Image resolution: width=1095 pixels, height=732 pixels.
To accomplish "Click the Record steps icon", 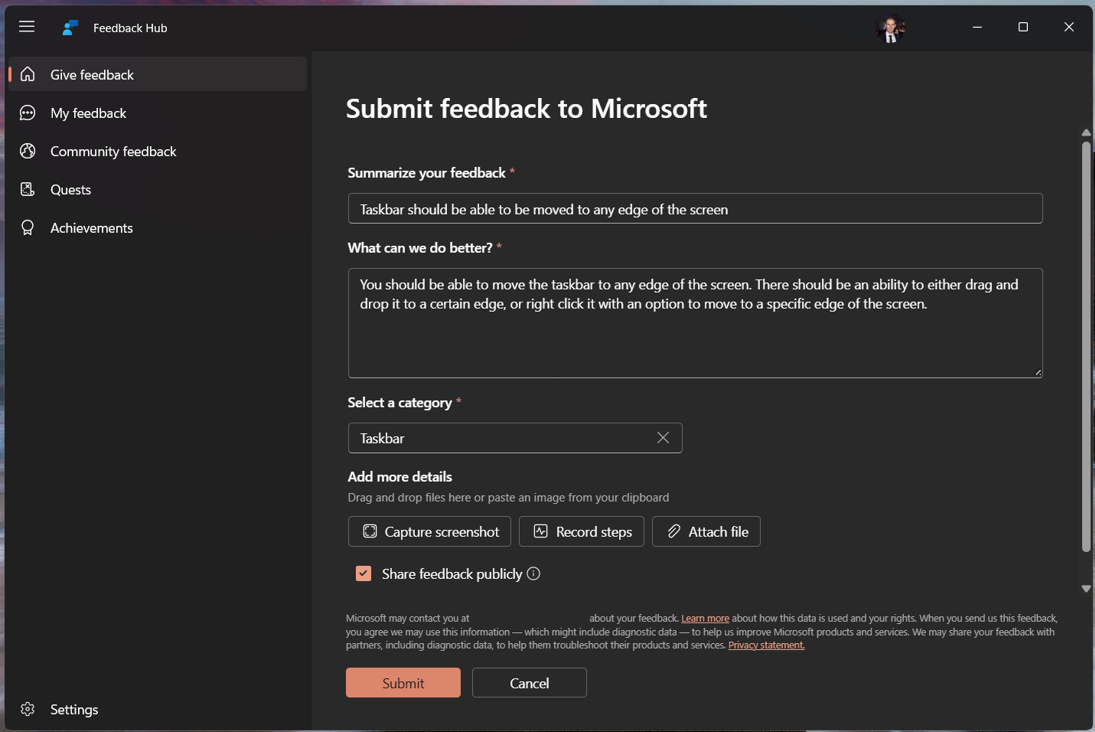I will pyautogui.click(x=540, y=531).
